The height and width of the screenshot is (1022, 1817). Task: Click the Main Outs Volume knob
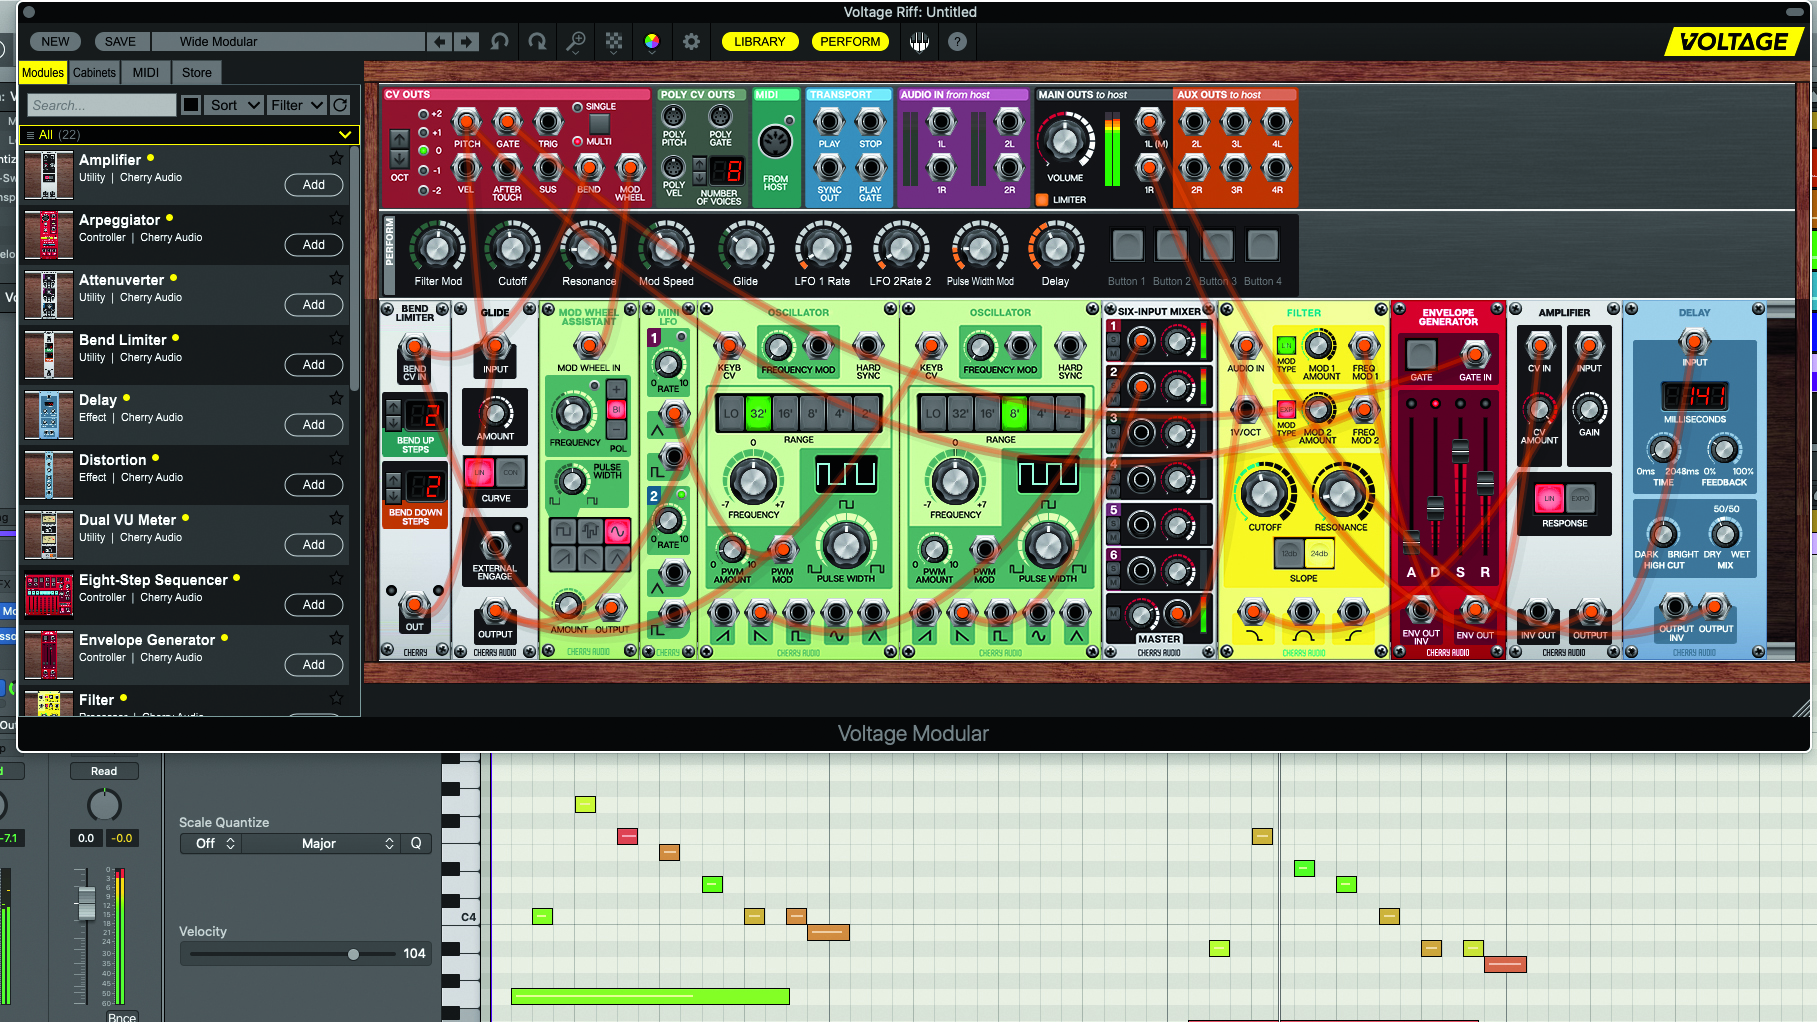(1065, 141)
